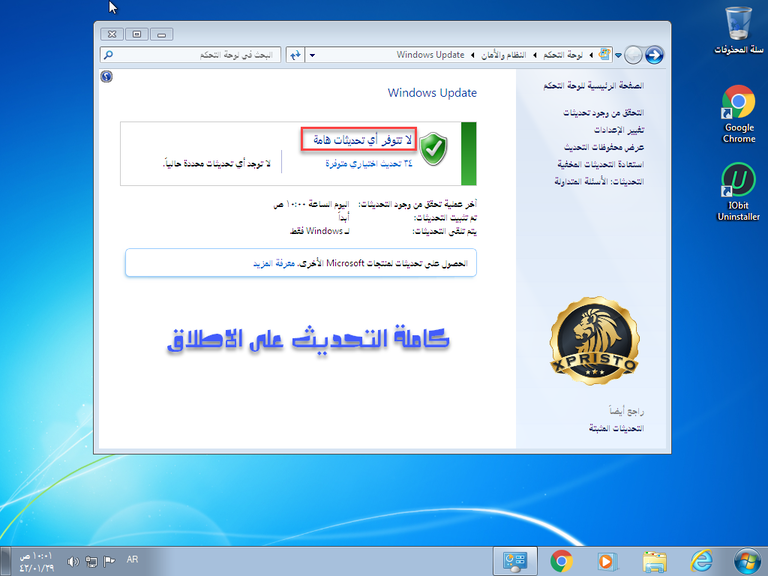The height and width of the screenshot is (576, 768).
Task: Expand the arrow before Windows Update breadcrumb
Action: 472,55
